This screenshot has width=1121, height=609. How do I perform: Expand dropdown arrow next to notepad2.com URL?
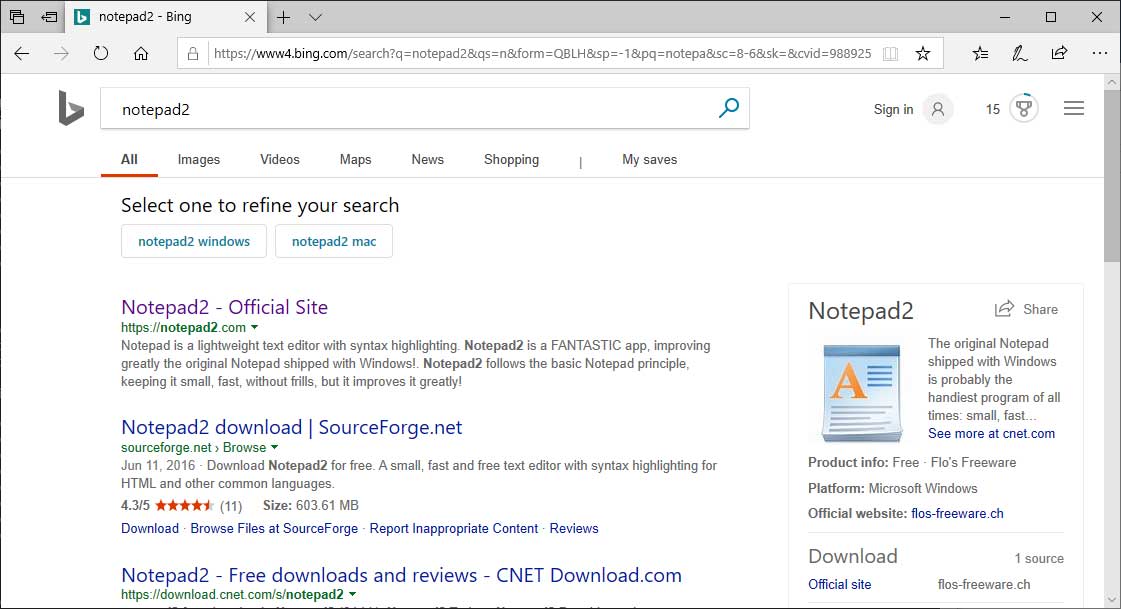point(255,327)
